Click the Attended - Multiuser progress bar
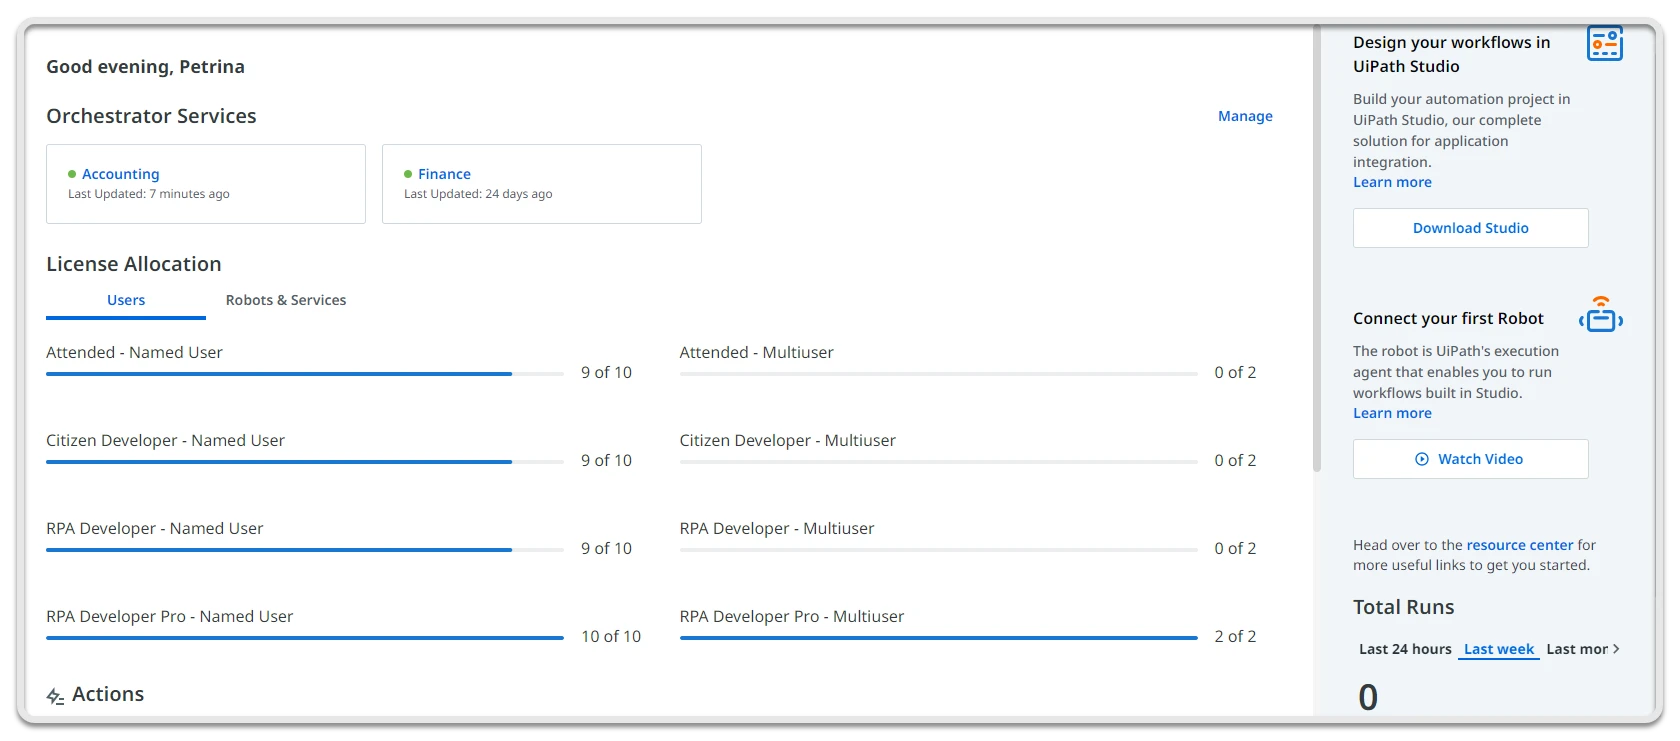 point(938,374)
